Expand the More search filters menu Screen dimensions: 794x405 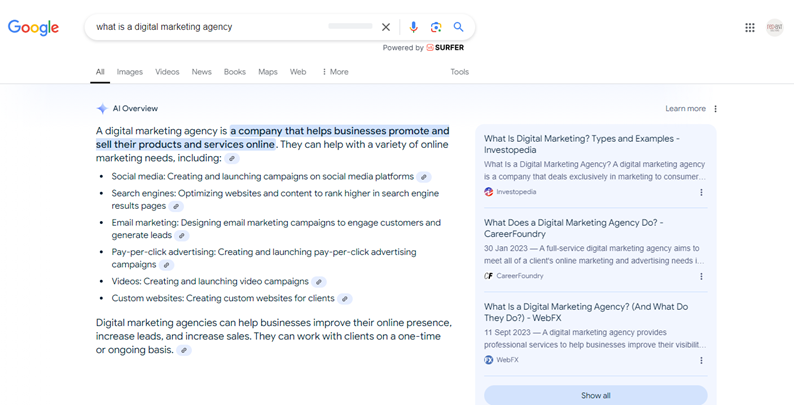click(x=335, y=72)
